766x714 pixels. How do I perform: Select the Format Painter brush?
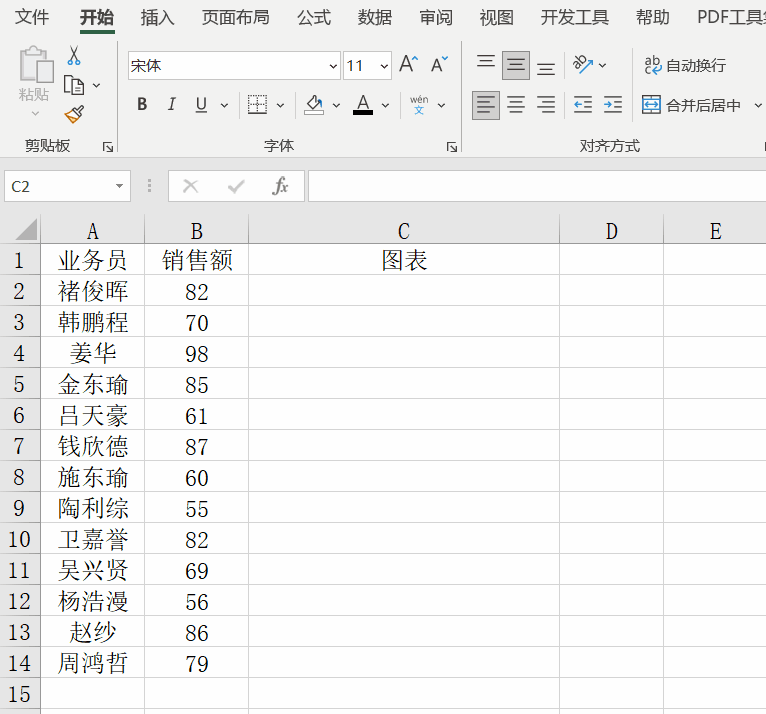74,114
